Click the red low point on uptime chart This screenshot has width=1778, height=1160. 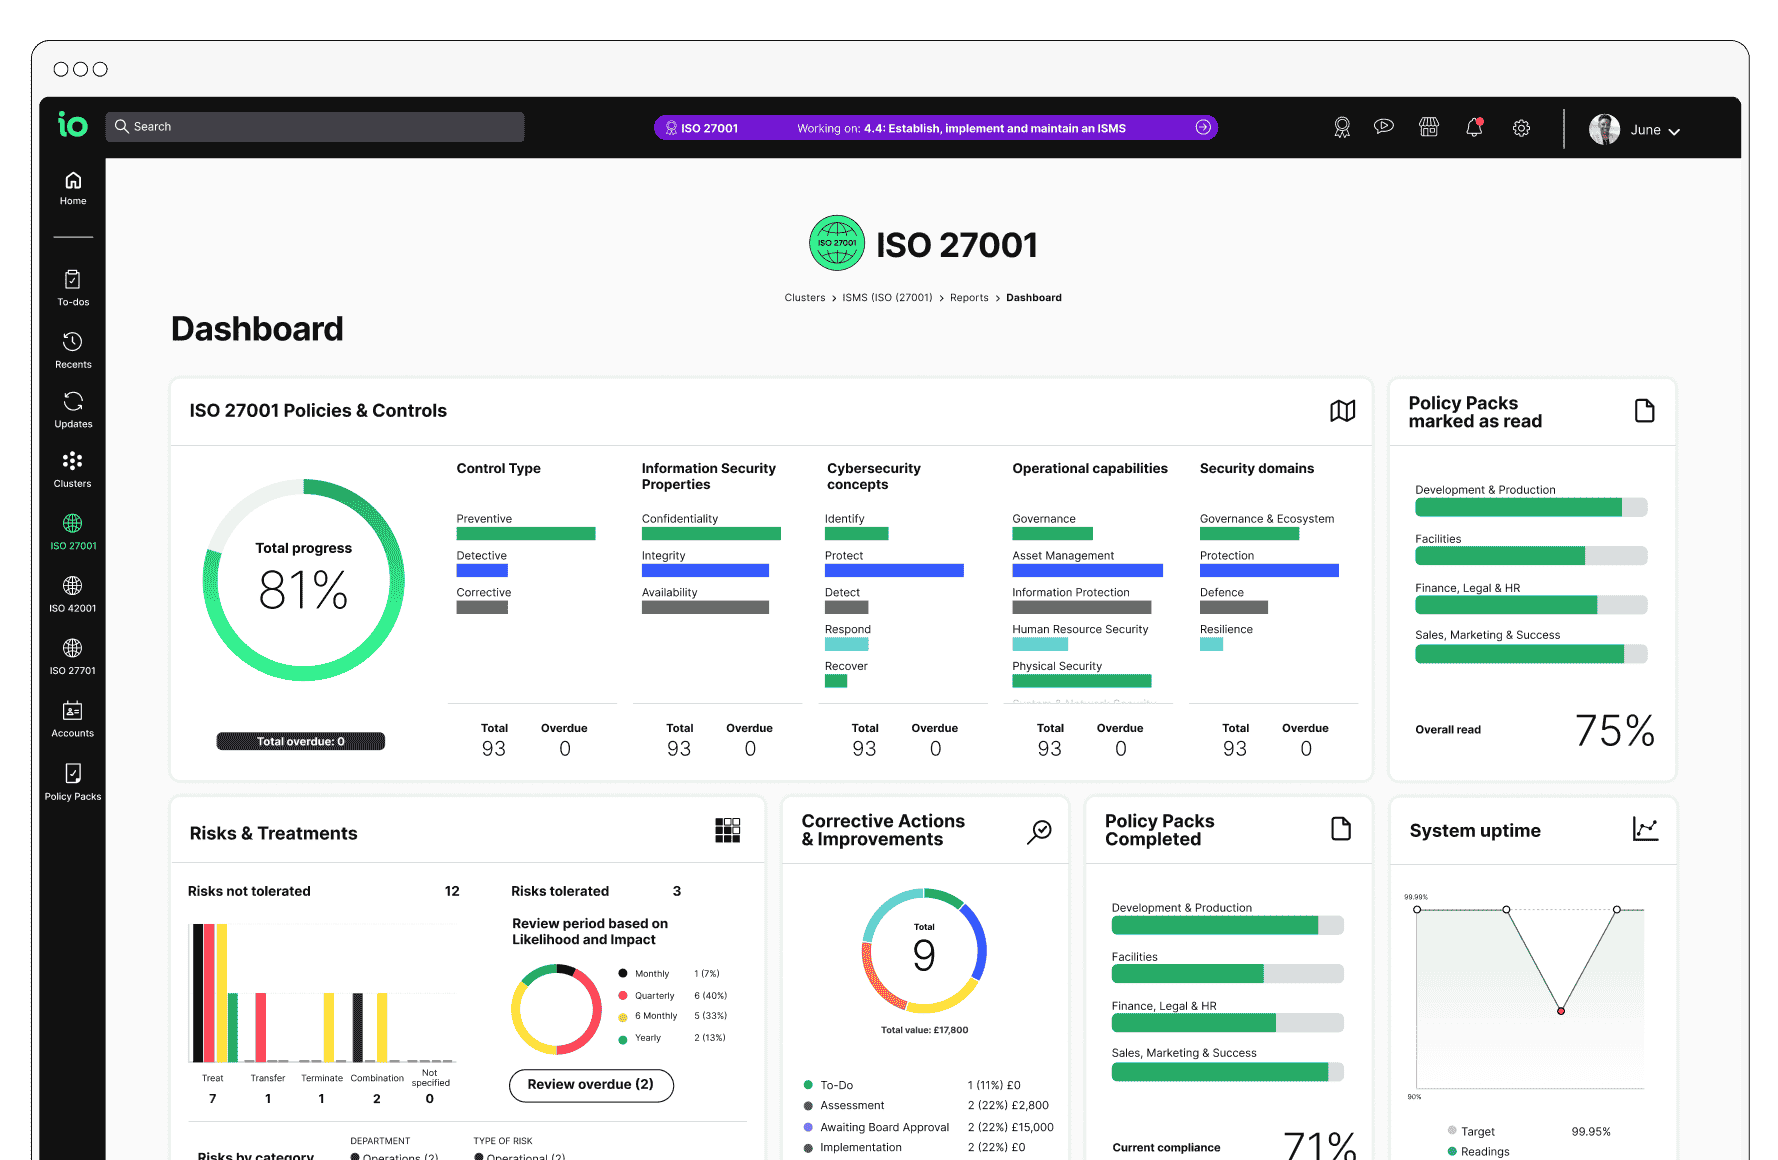point(1560,1011)
